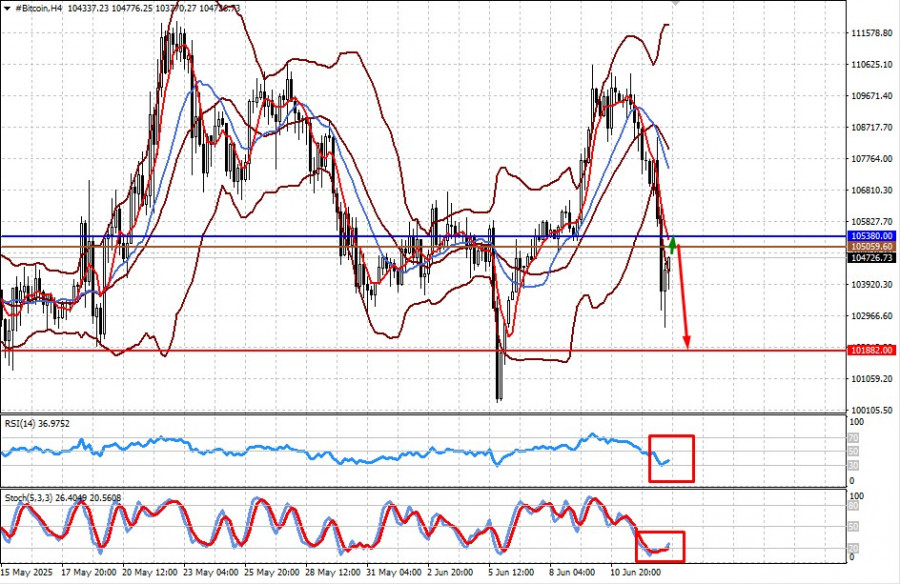The height and width of the screenshot is (584, 900).
Task: Click the 111578.80 price axis value
Action: (871, 33)
